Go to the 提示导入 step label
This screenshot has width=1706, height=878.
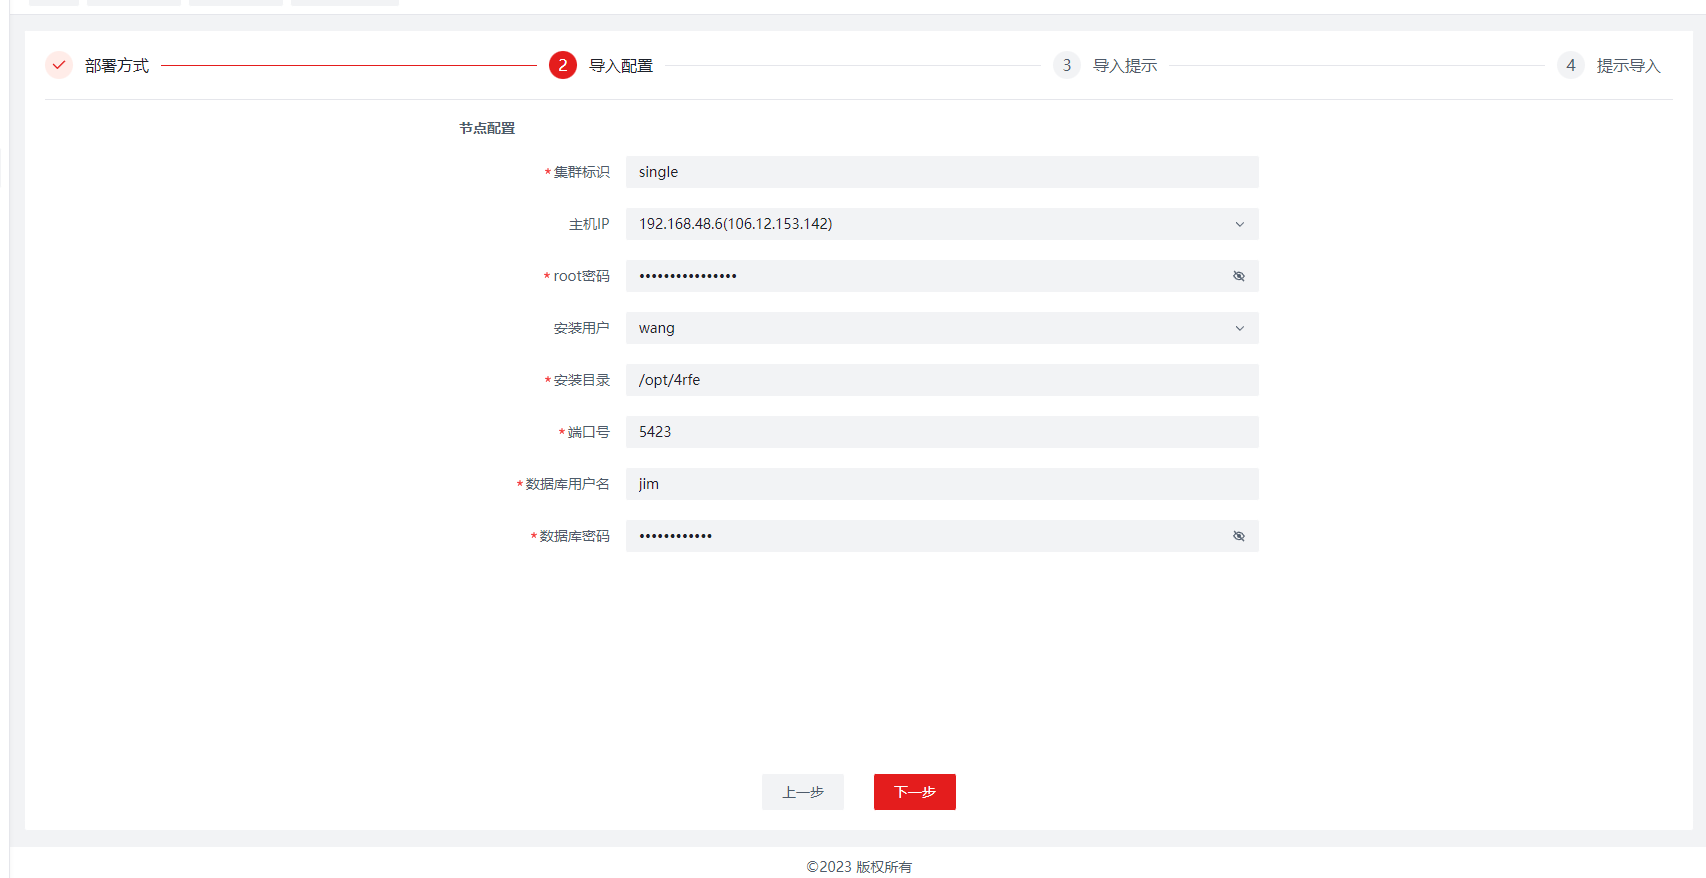click(1628, 66)
